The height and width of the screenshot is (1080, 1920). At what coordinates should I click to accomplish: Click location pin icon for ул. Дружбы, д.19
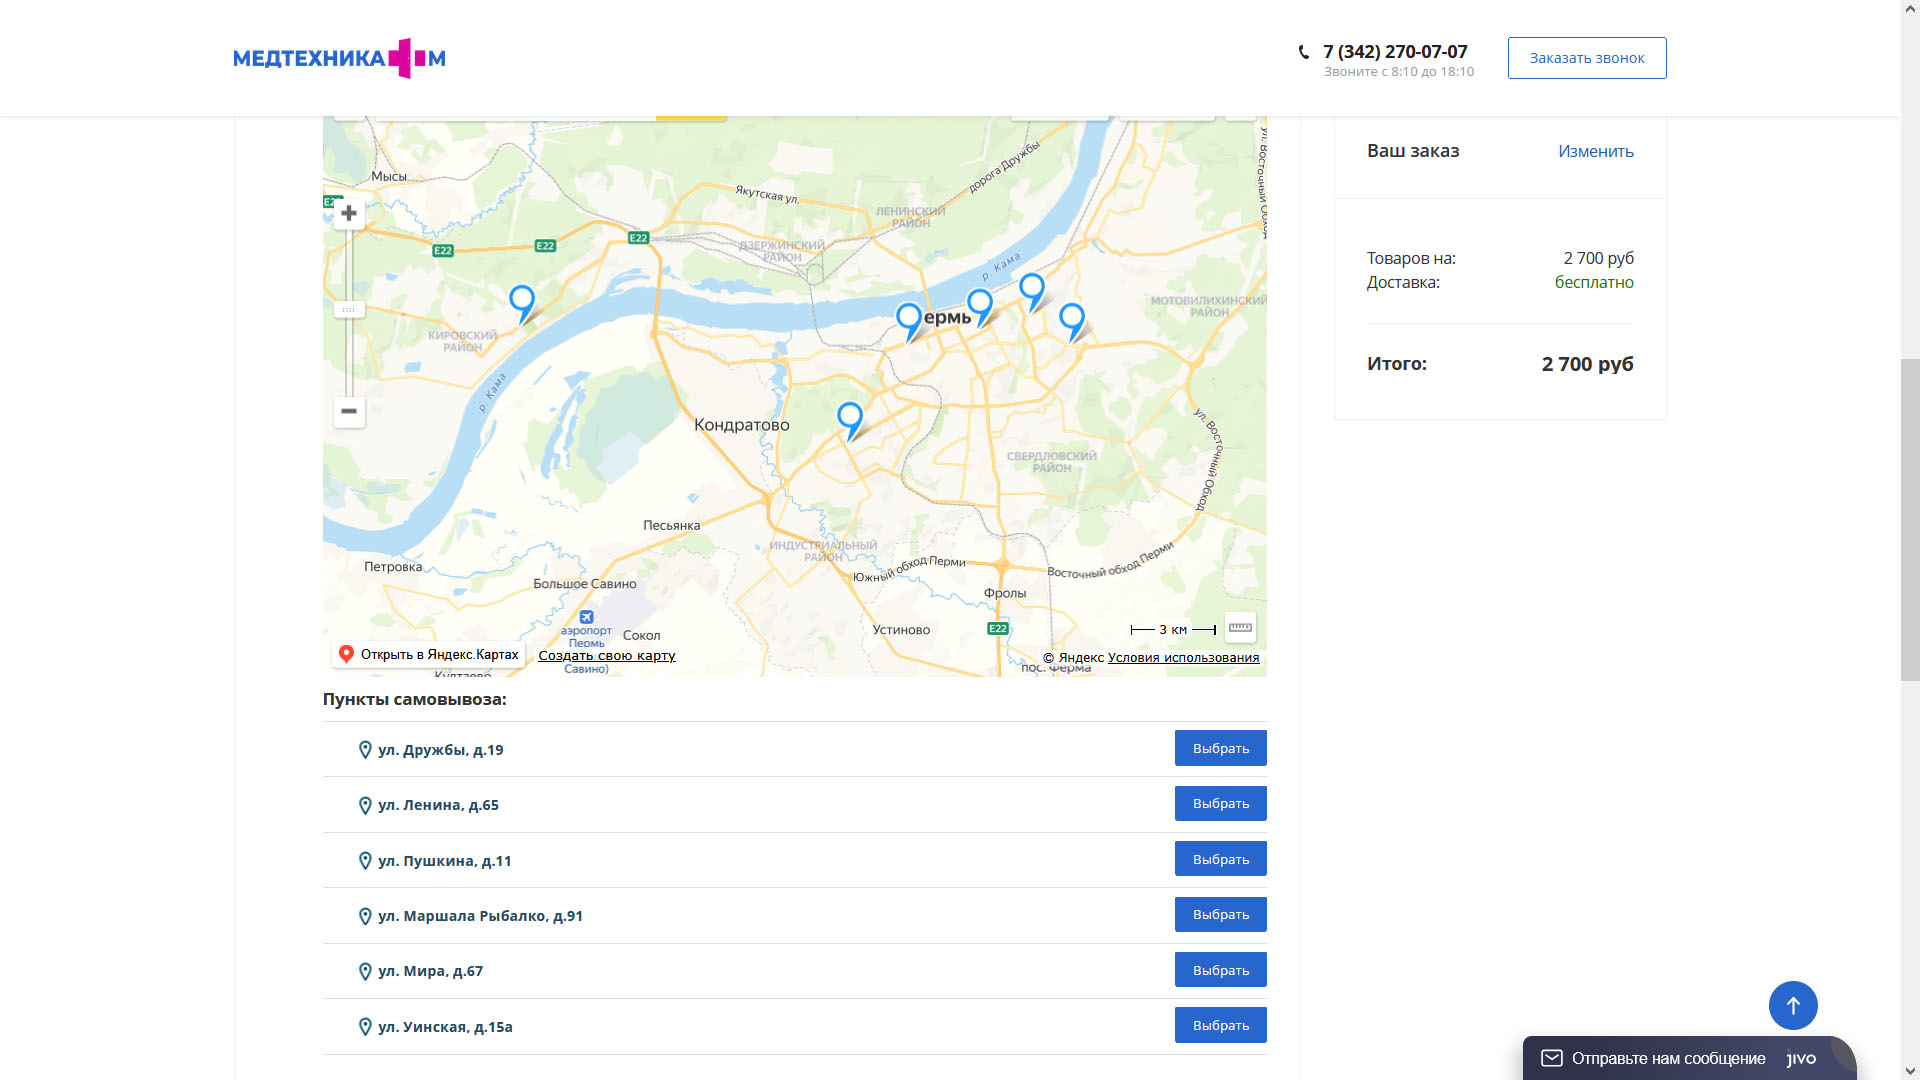(365, 750)
